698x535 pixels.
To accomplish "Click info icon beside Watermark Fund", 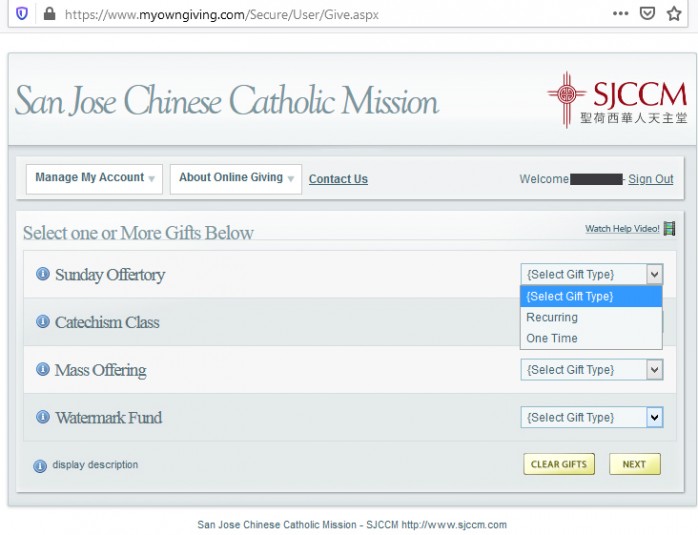I will click(43, 417).
